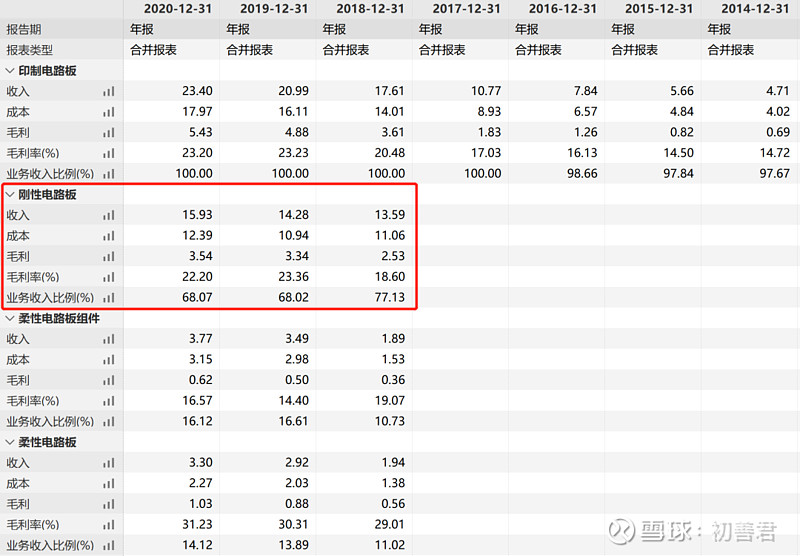Select the 2.27 flexible board cost cell
The image size is (800, 556).
[x=201, y=483]
